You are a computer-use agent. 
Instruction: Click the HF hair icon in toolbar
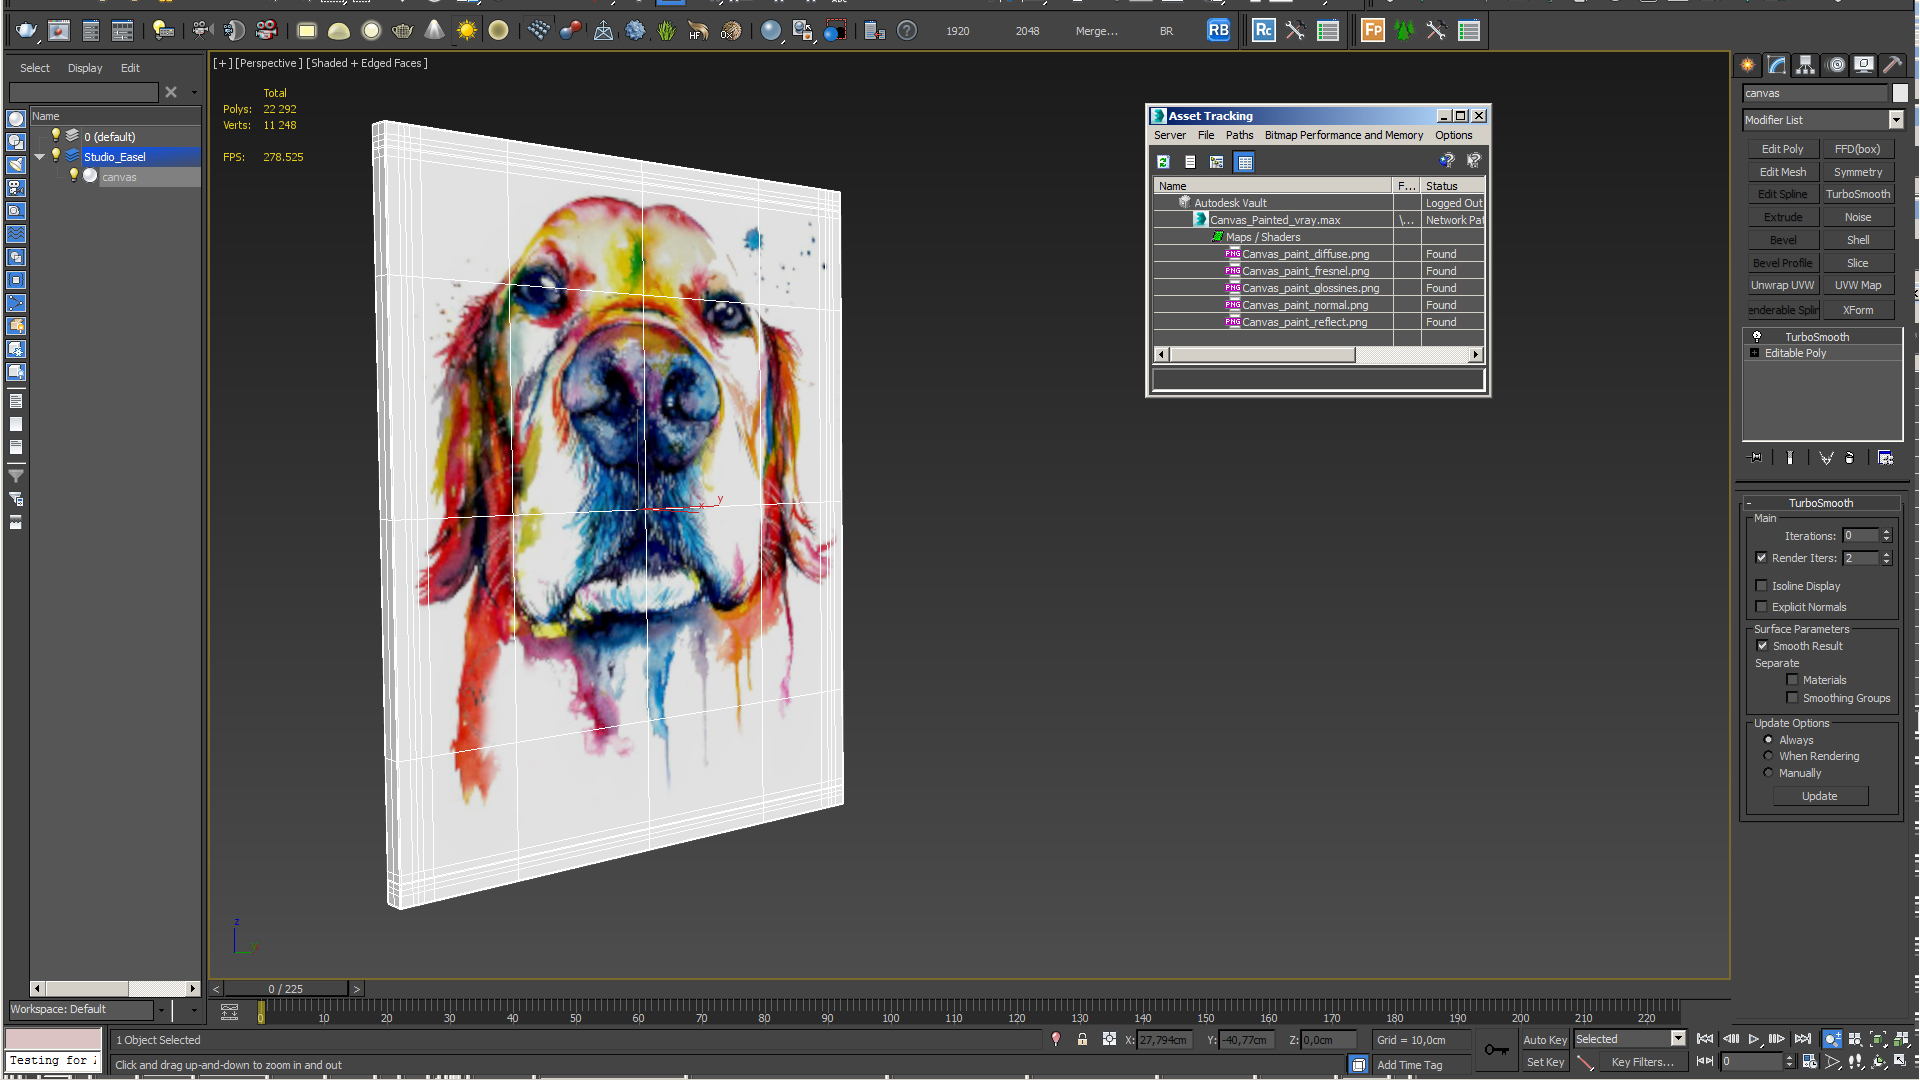coord(698,31)
